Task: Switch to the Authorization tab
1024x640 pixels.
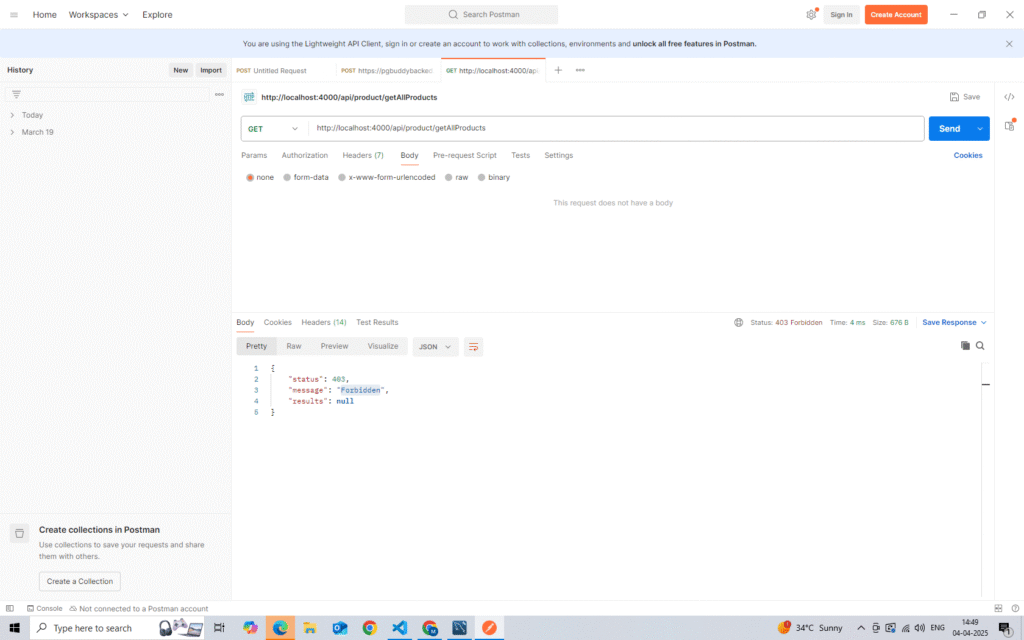Action: [x=304, y=155]
